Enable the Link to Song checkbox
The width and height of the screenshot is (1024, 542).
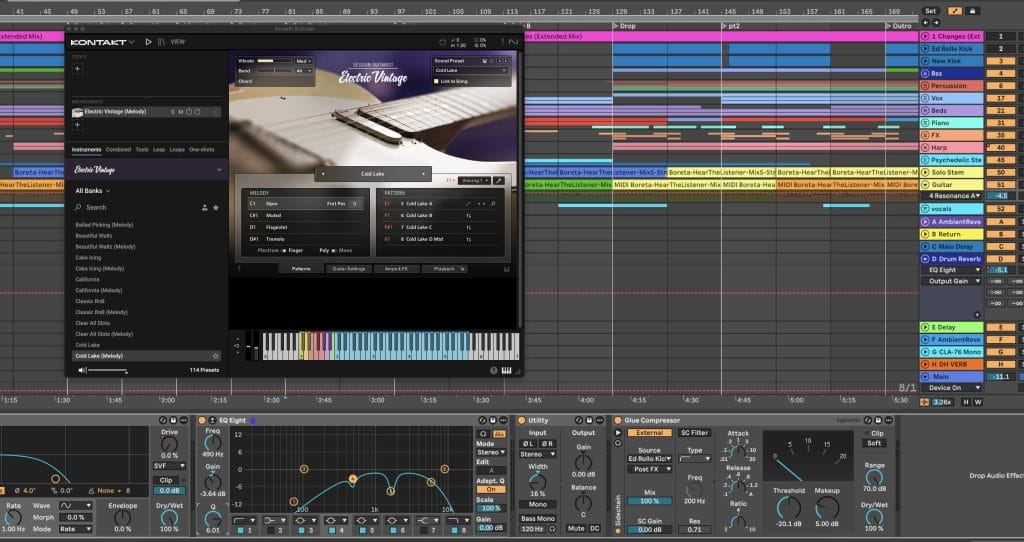pos(436,81)
